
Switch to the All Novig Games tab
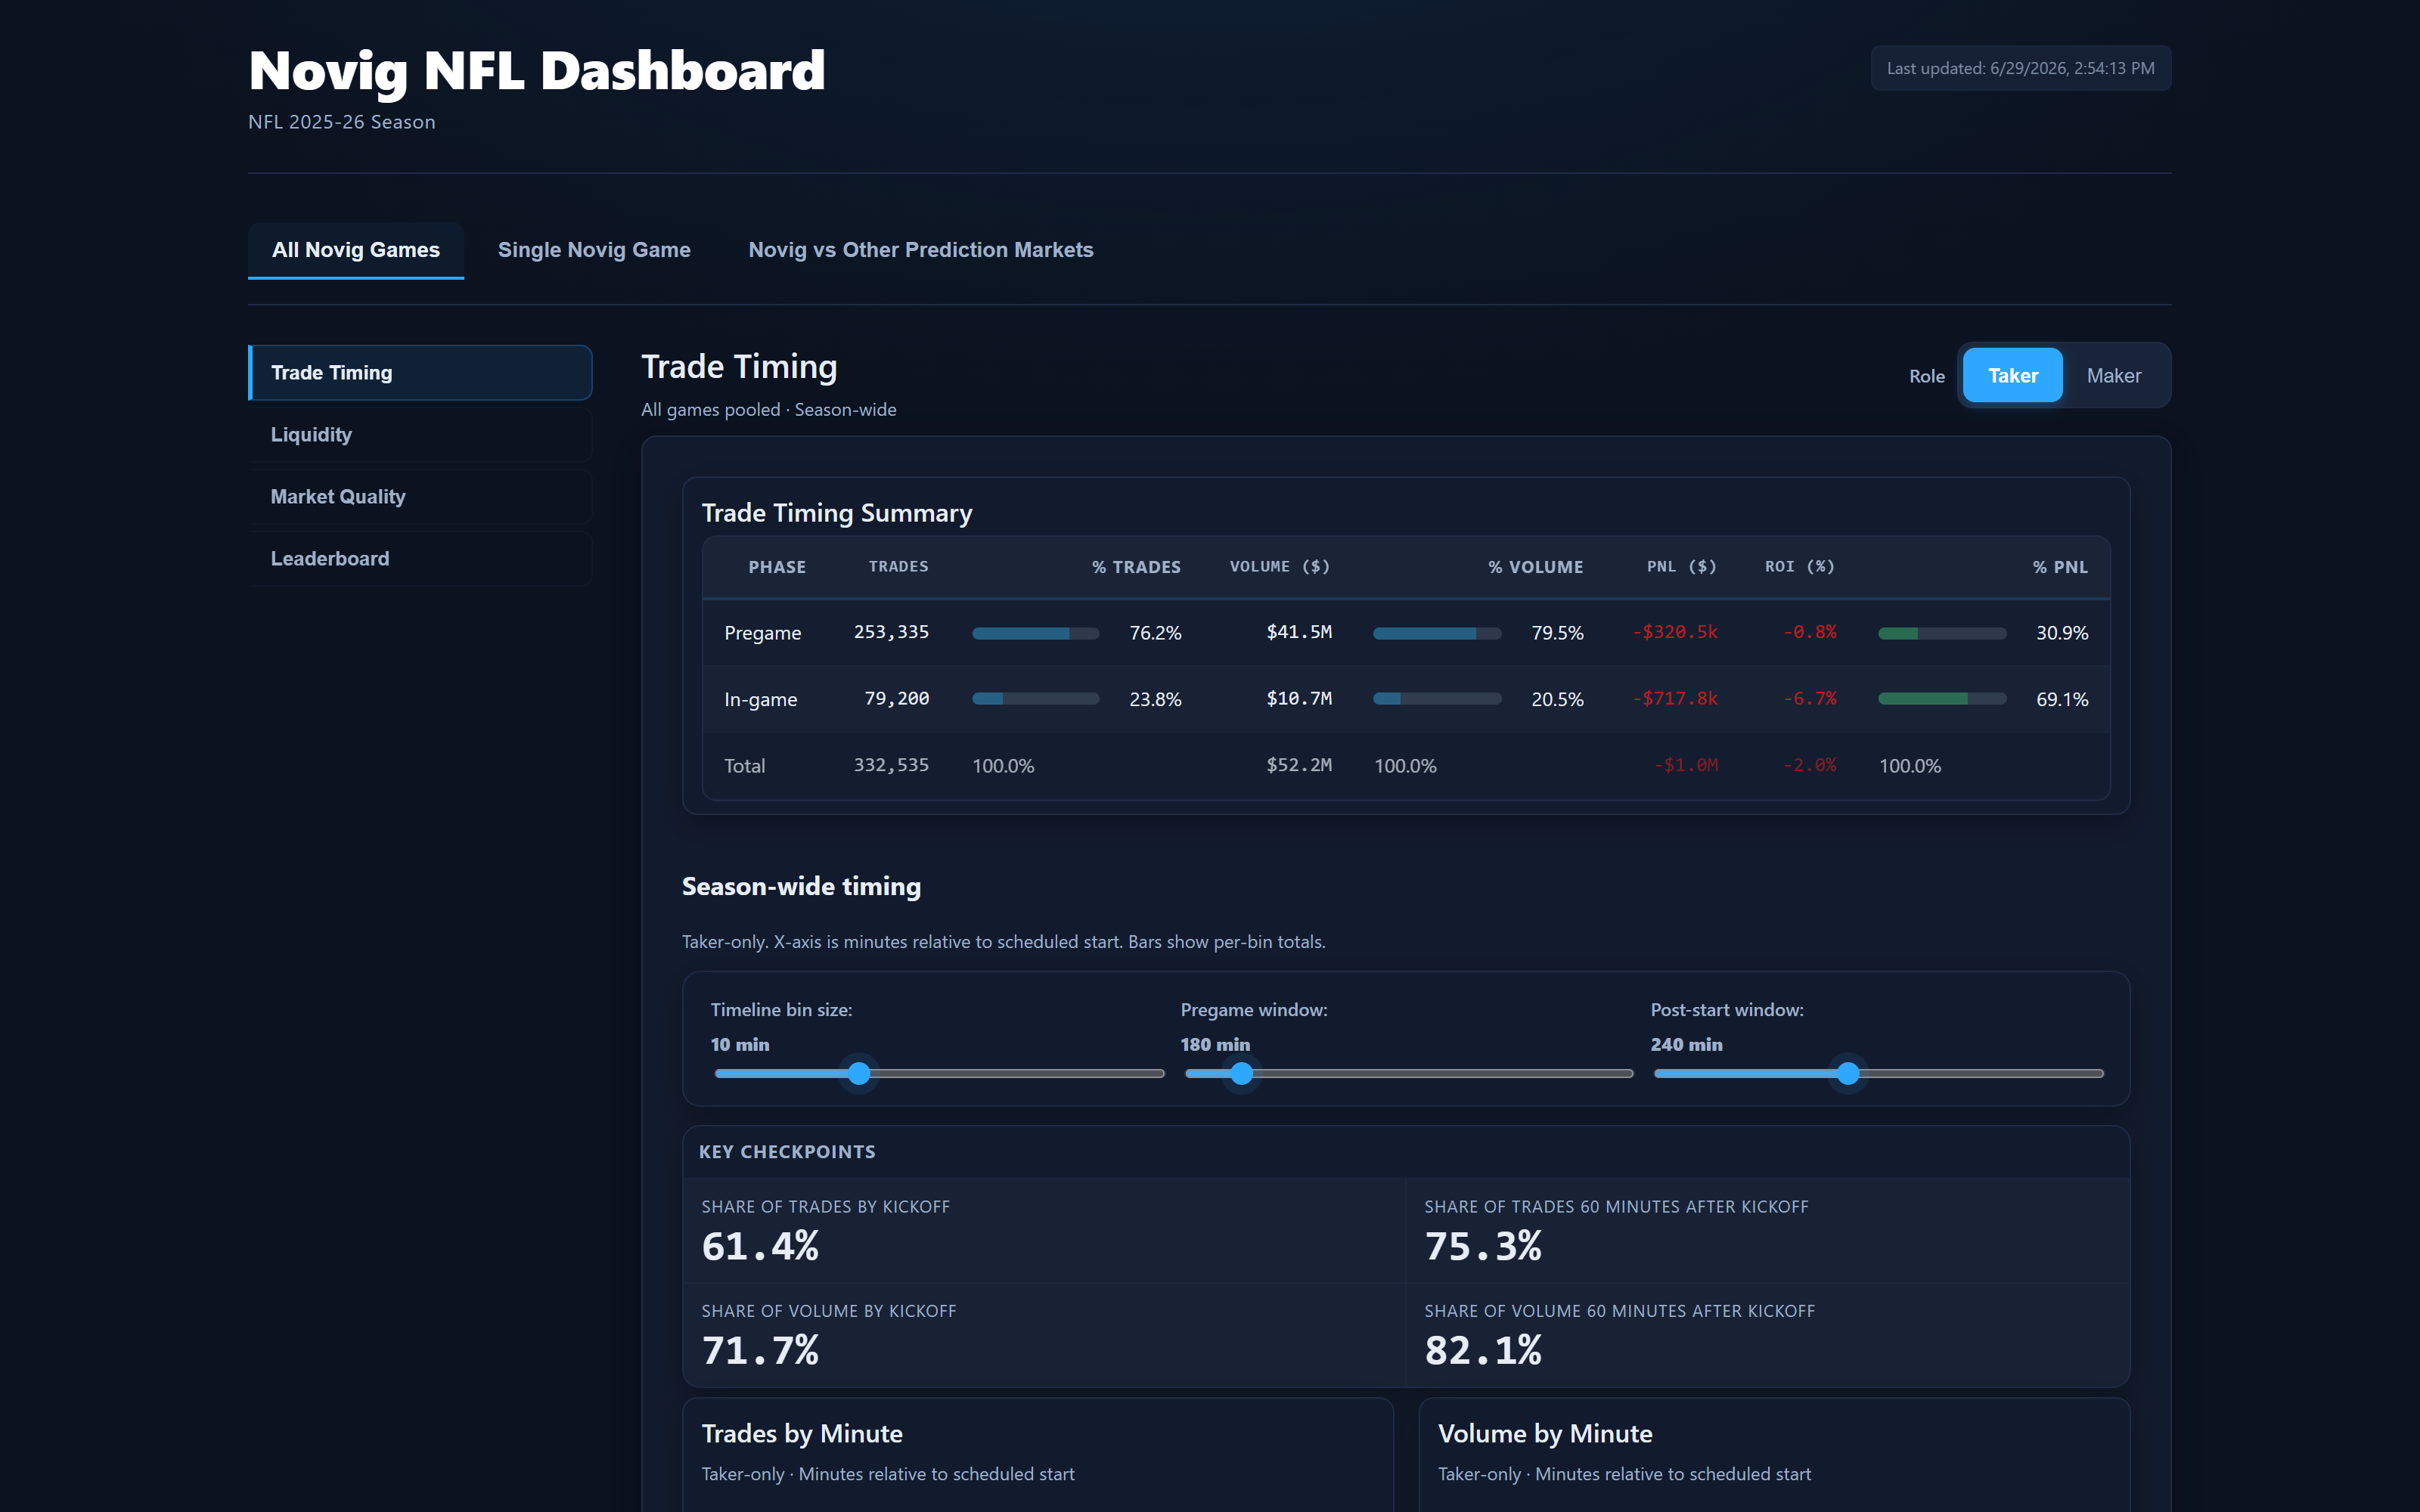pyautogui.click(x=355, y=250)
